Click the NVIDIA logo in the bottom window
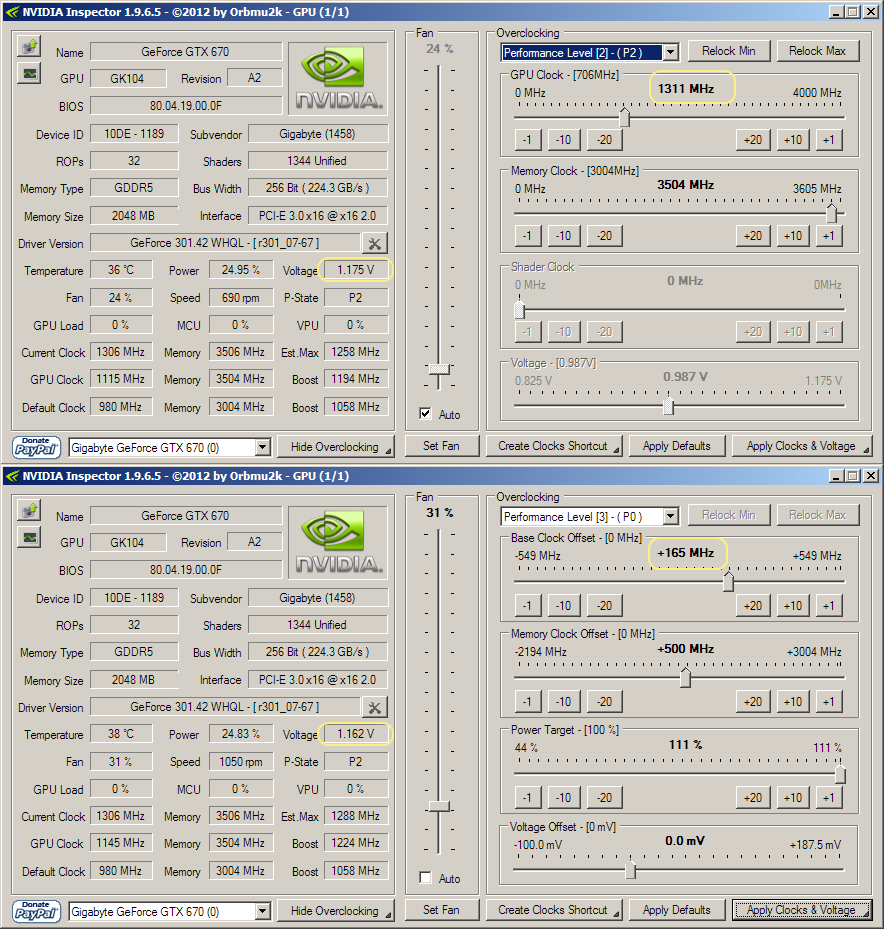The width and height of the screenshot is (884, 930). pos(338,542)
